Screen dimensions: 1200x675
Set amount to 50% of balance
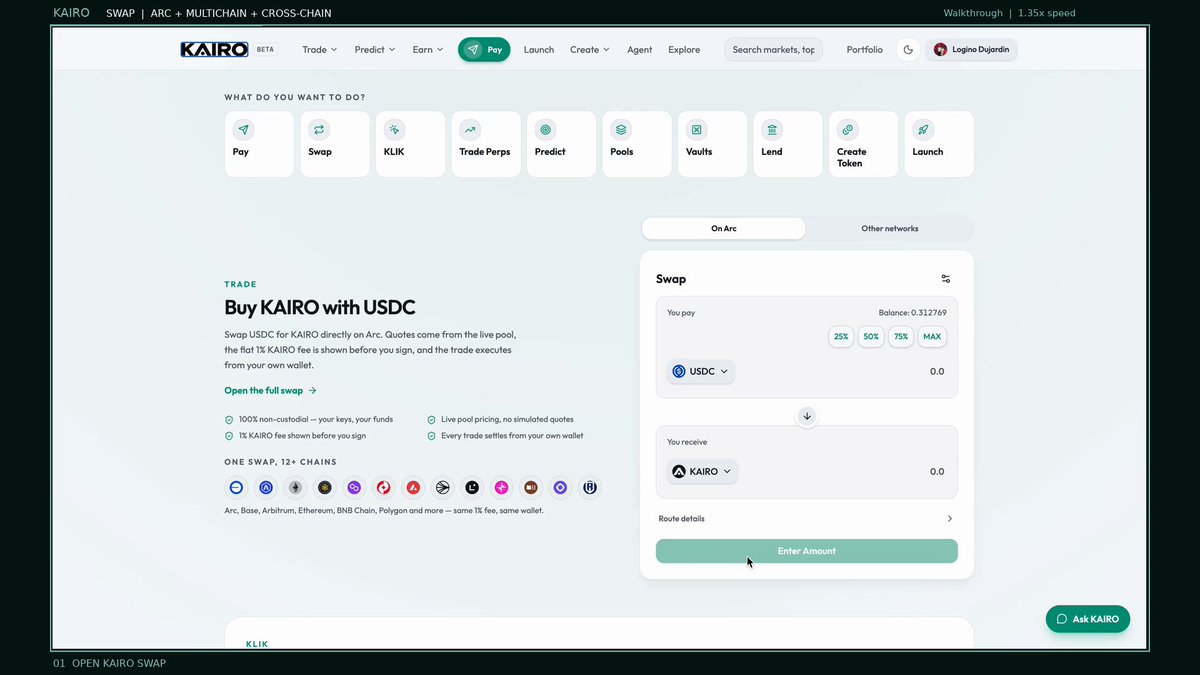[x=871, y=337]
